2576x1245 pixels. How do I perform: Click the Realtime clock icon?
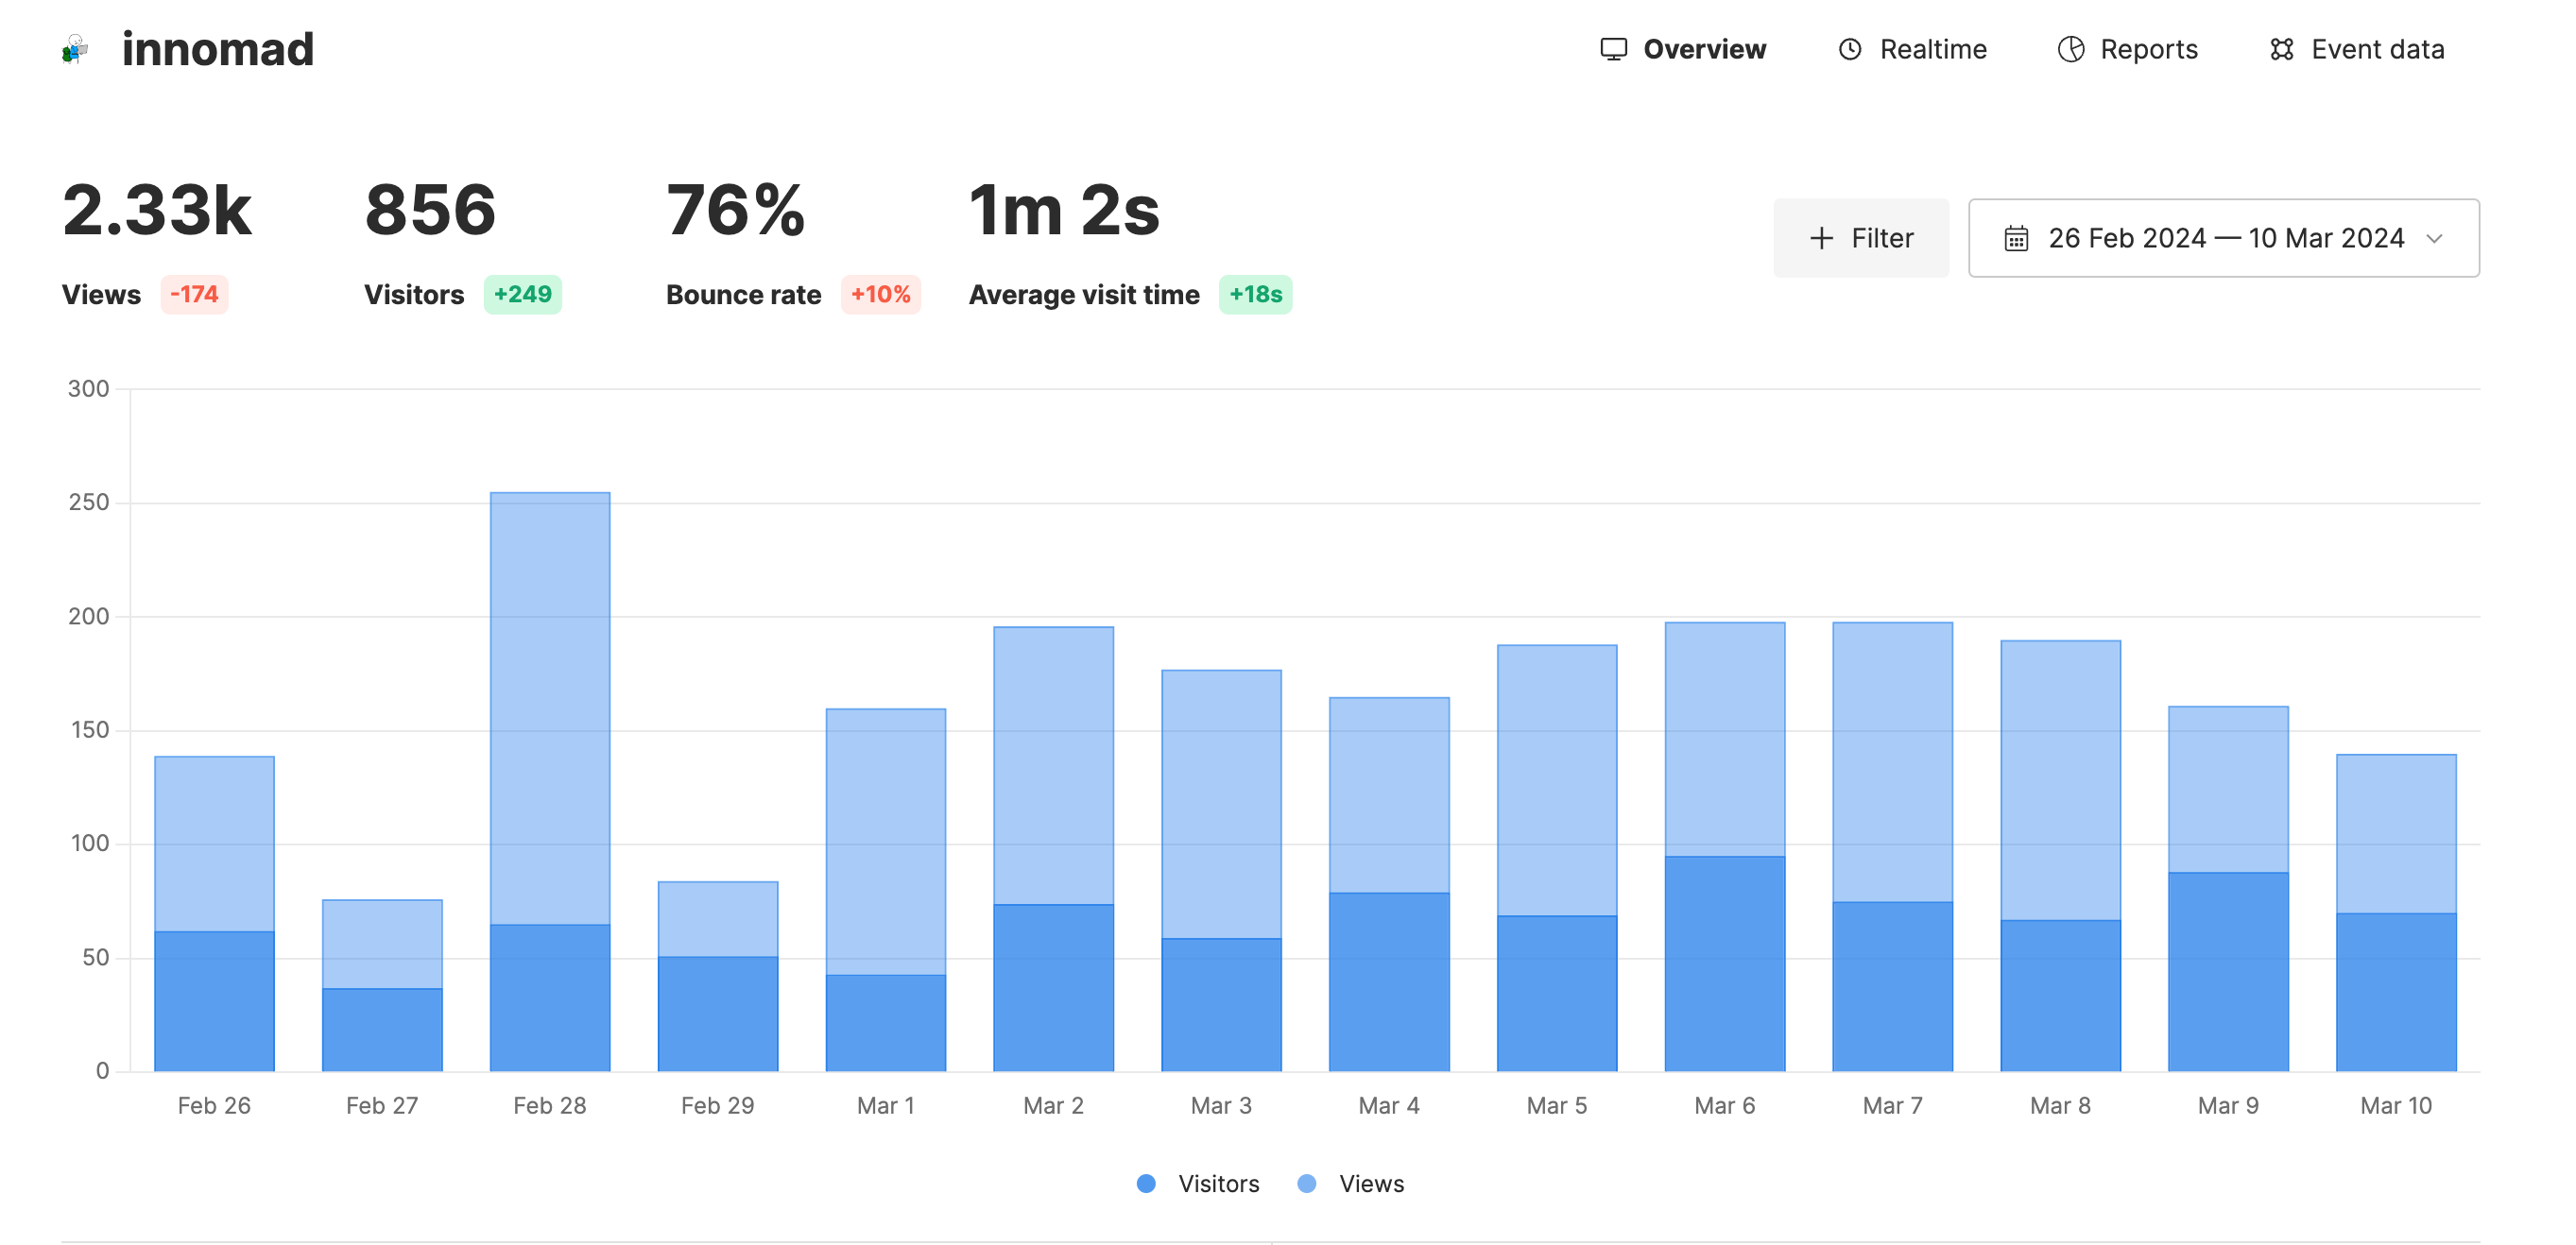coord(1850,49)
